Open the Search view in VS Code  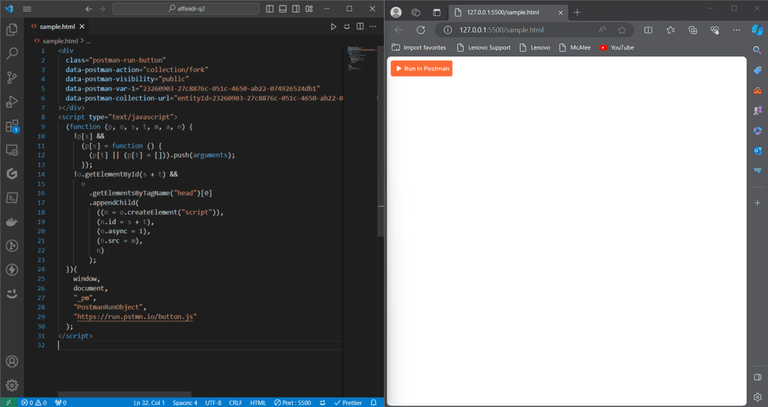[x=12, y=53]
